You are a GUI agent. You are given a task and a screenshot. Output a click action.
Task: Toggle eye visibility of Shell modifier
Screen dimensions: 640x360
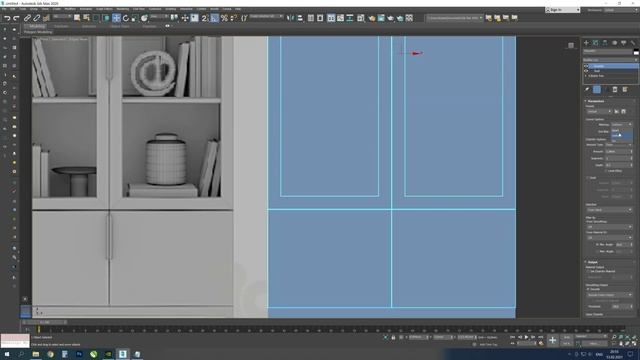[587, 71]
